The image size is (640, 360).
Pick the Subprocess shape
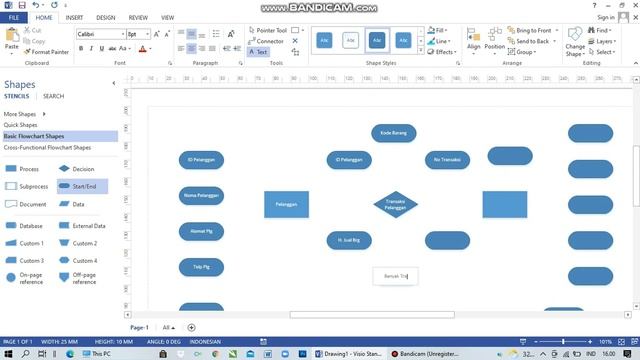pos(26,186)
